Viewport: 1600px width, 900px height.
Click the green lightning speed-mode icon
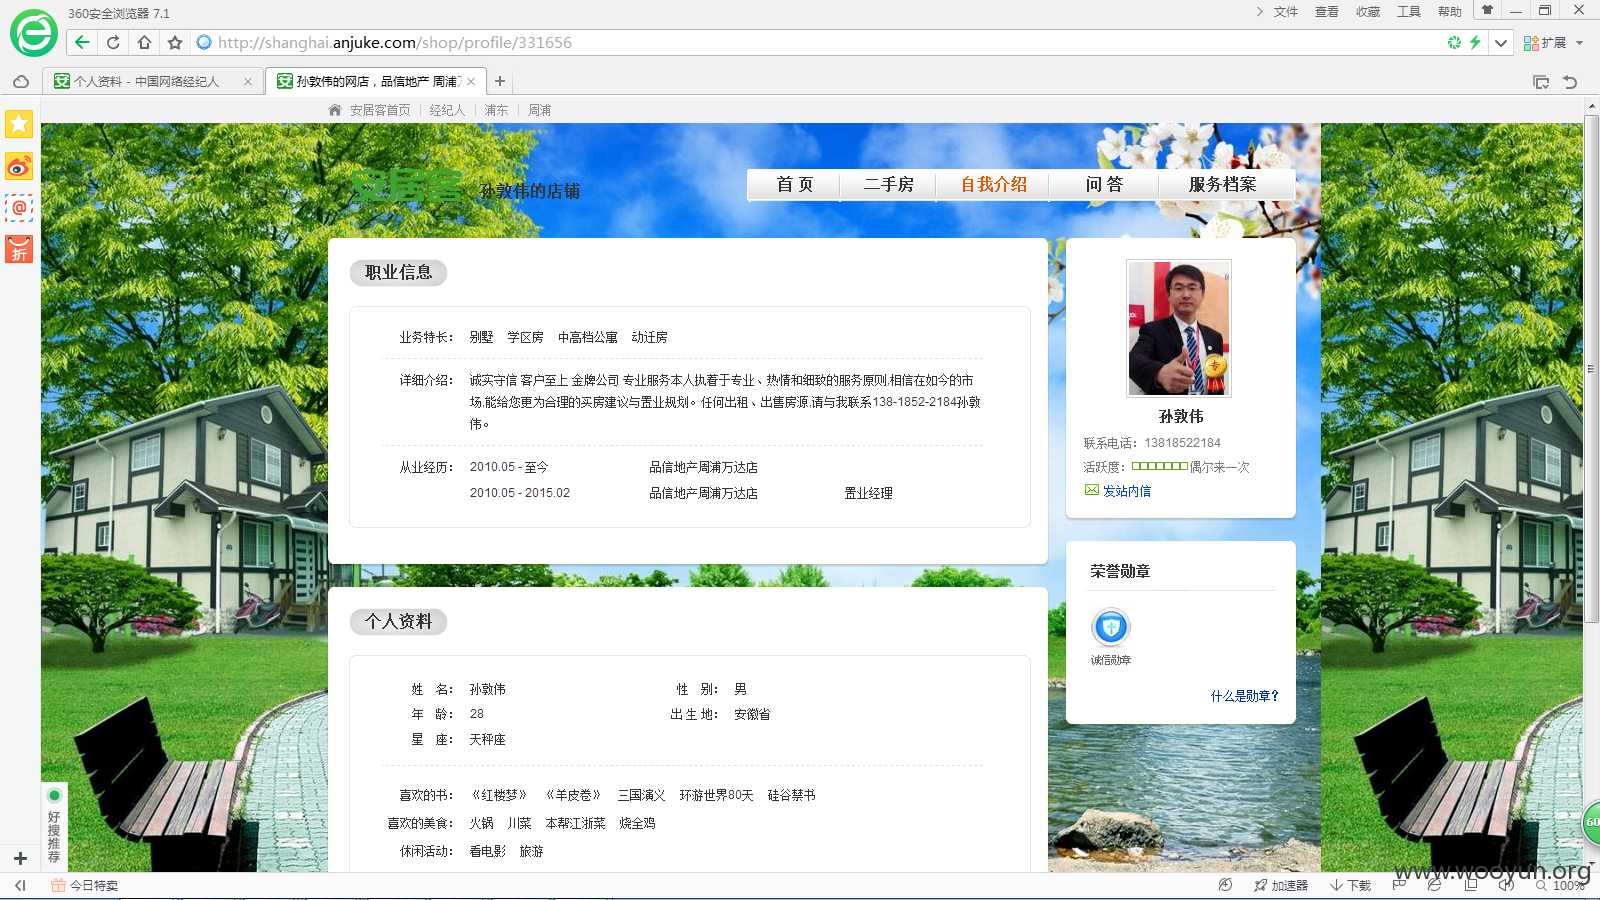[x=1475, y=42]
